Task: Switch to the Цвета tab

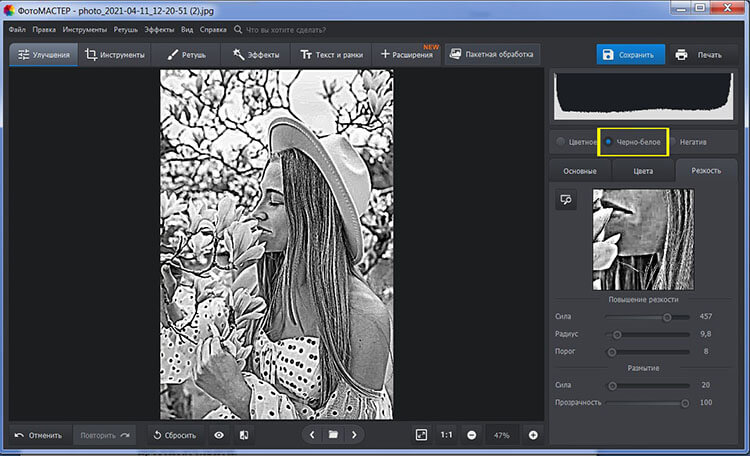Action: 643,171
